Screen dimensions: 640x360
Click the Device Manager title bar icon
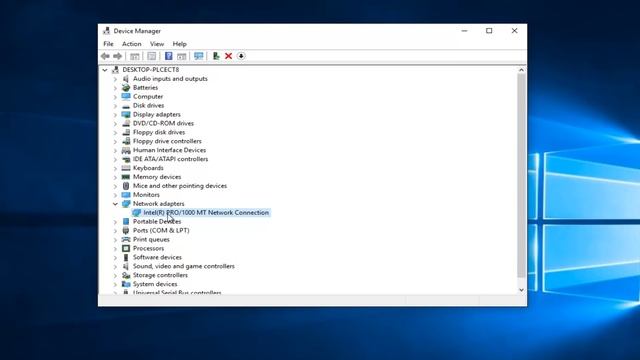[107, 31]
